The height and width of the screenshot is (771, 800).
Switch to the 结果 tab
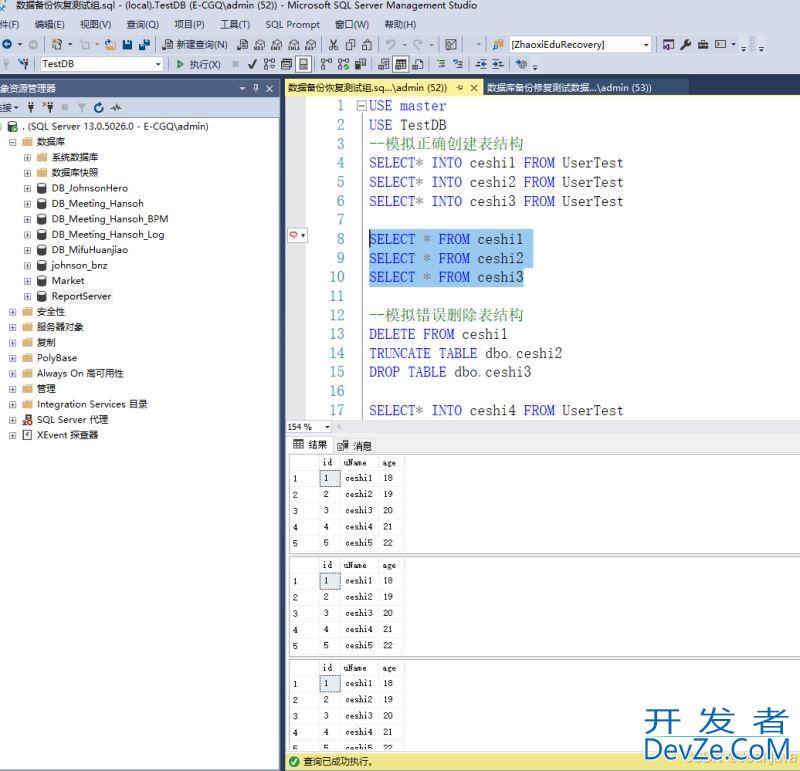coord(310,445)
